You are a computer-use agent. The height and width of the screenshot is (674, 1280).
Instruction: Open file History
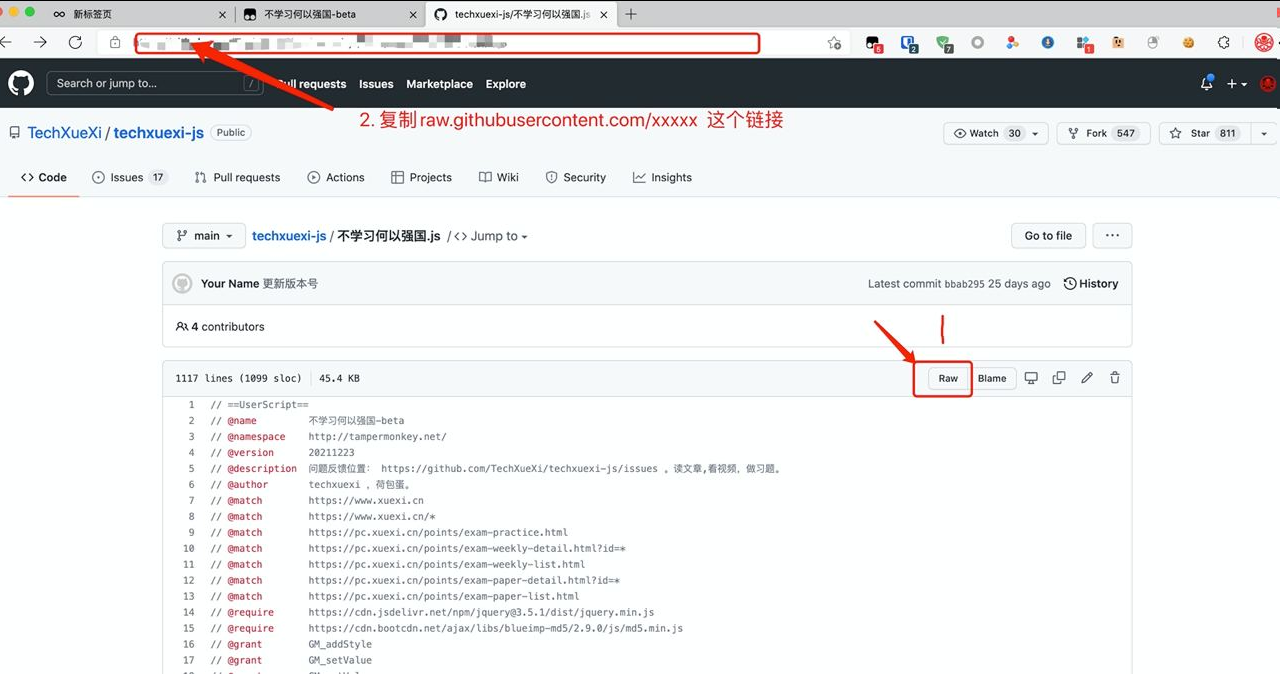click(1091, 284)
